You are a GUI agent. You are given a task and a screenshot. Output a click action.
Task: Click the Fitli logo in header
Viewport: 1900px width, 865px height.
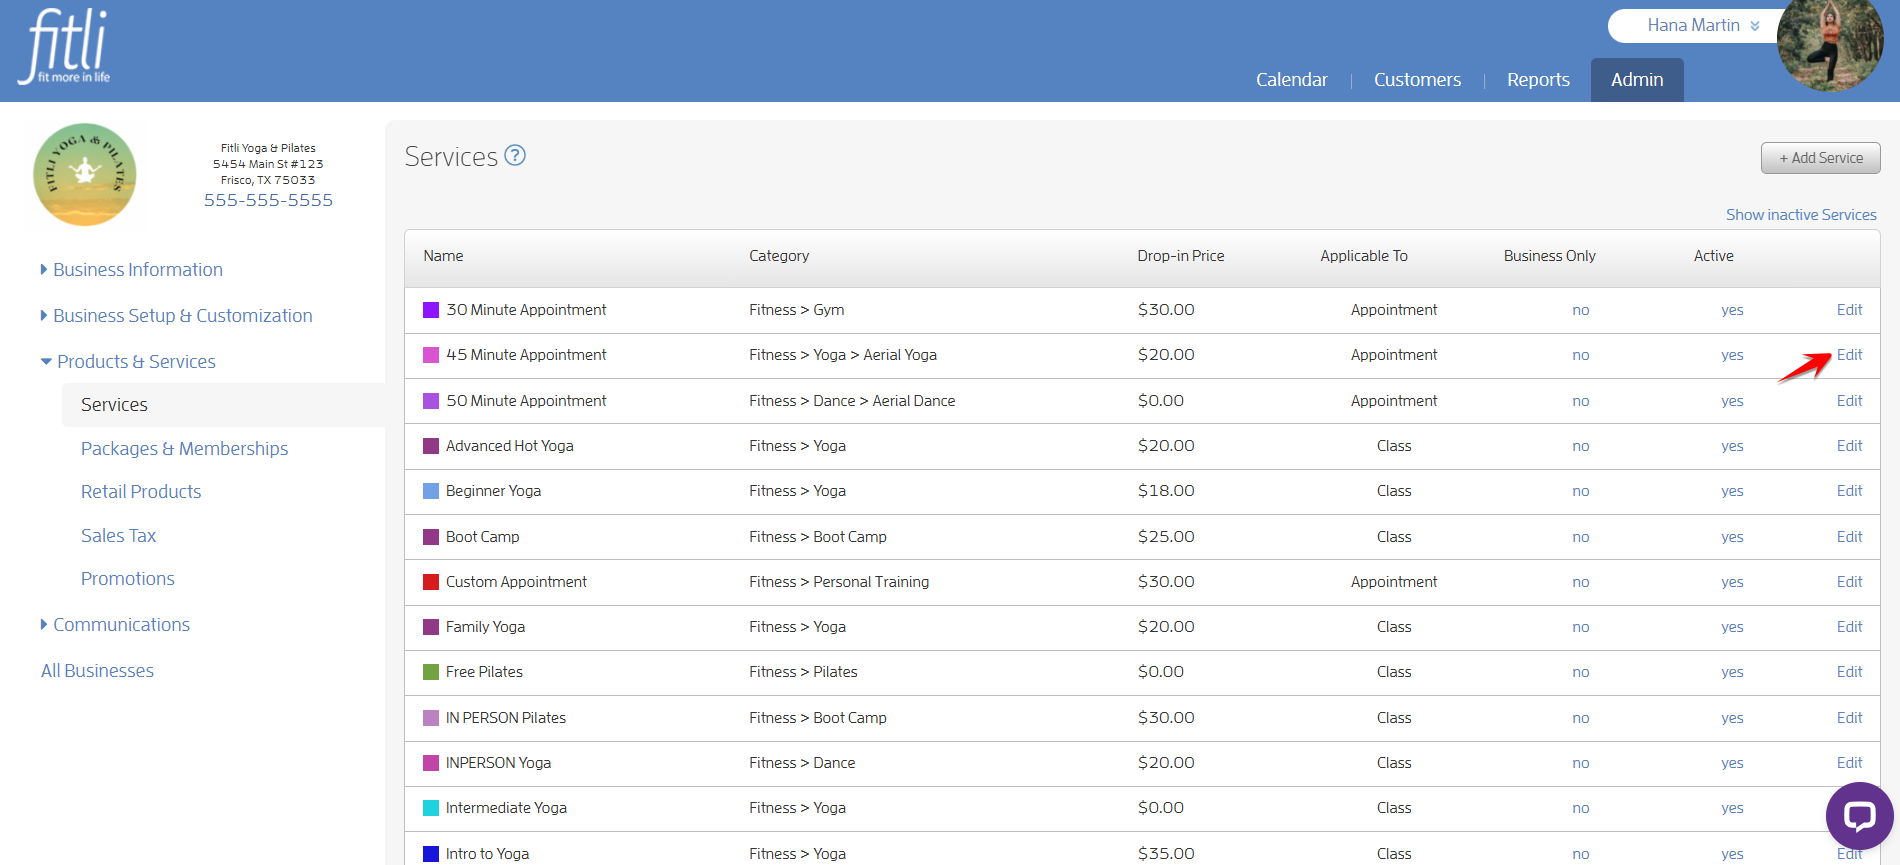pyautogui.click(x=64, y=47)
